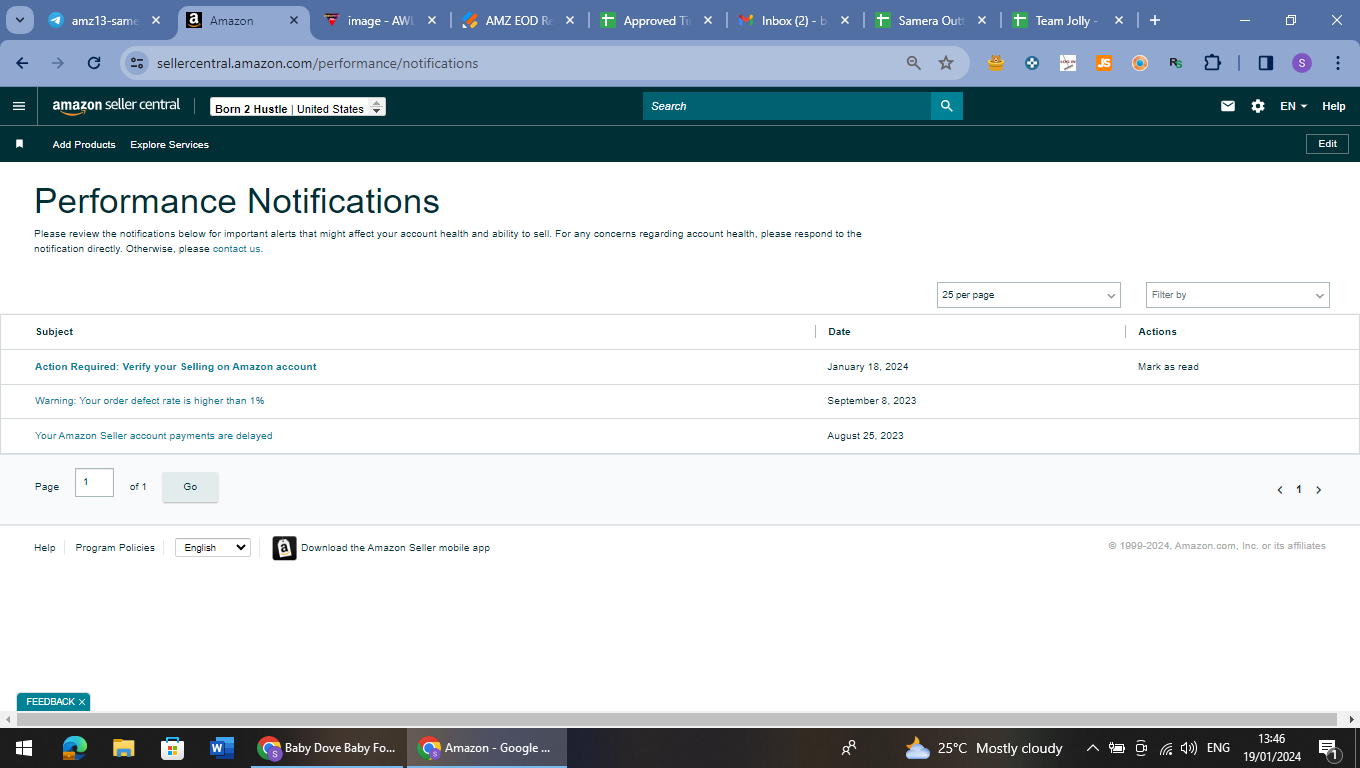Click the browser back arrow

coord(23,63)
